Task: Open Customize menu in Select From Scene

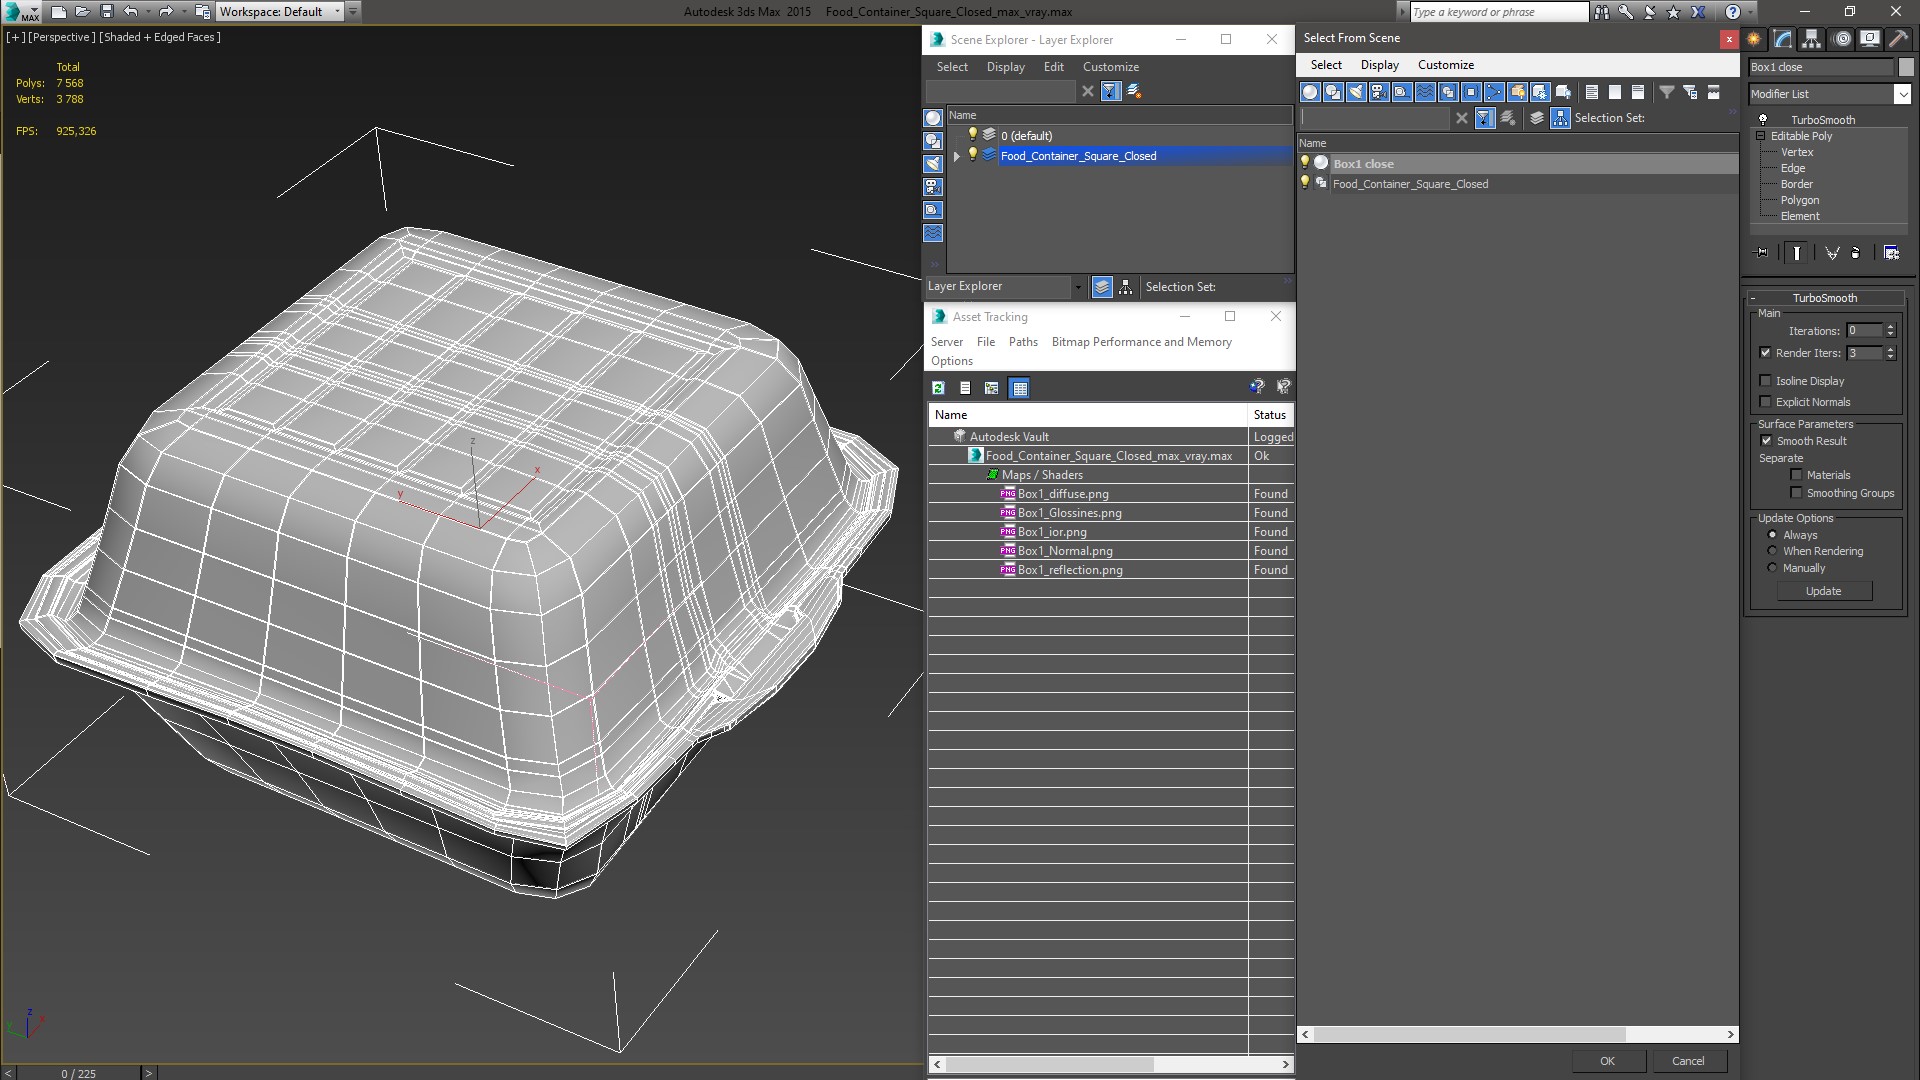Action: tap(1446, 65)
